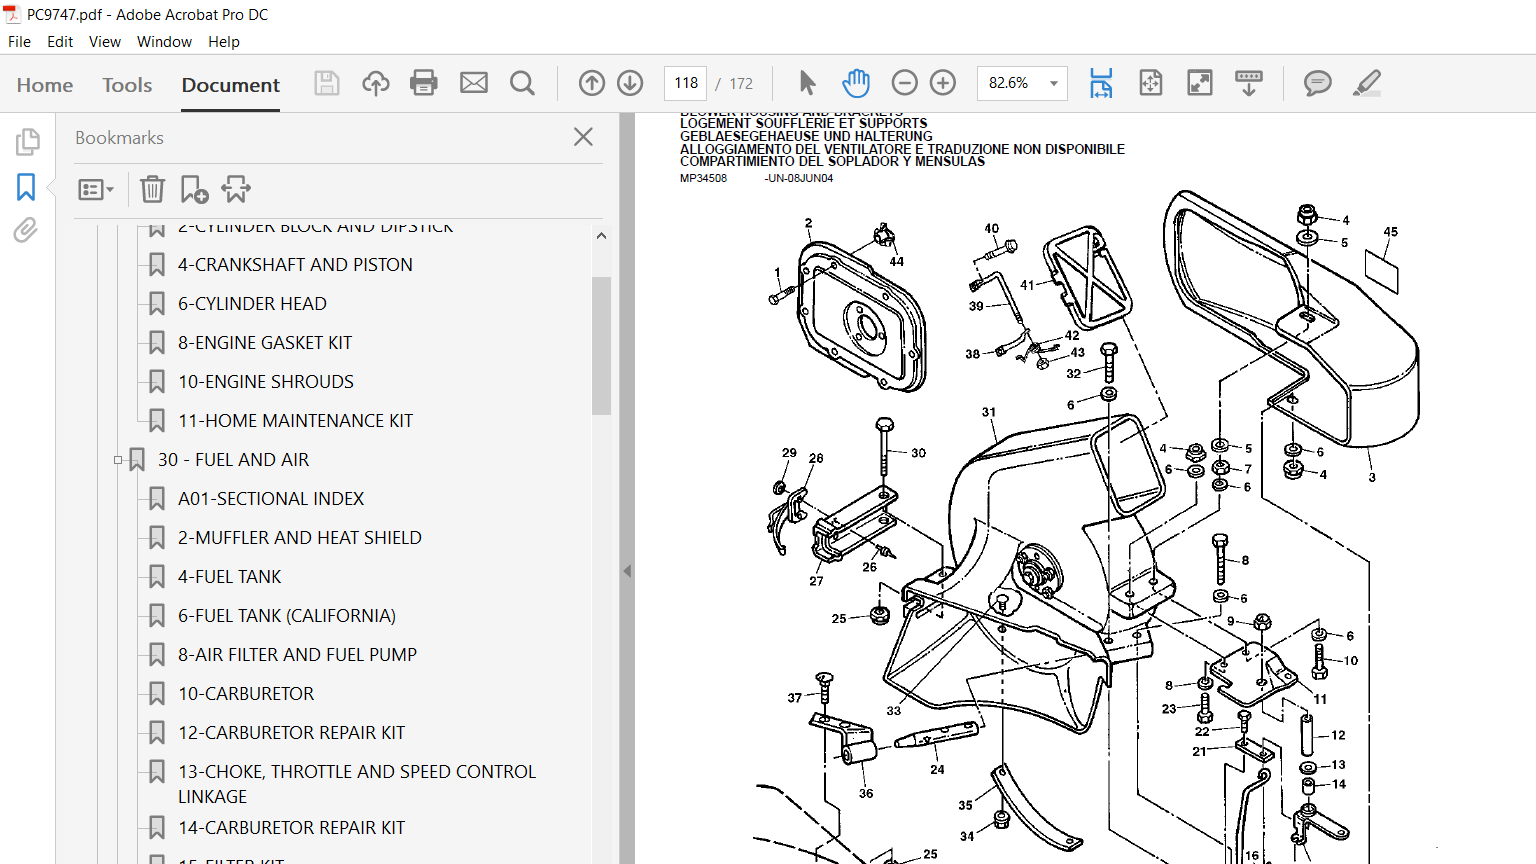The height and width of the screenshot is (864, 1536).
Task: Select 30 - FUEL AND AIR bookmark
Action: coord(233,460)
